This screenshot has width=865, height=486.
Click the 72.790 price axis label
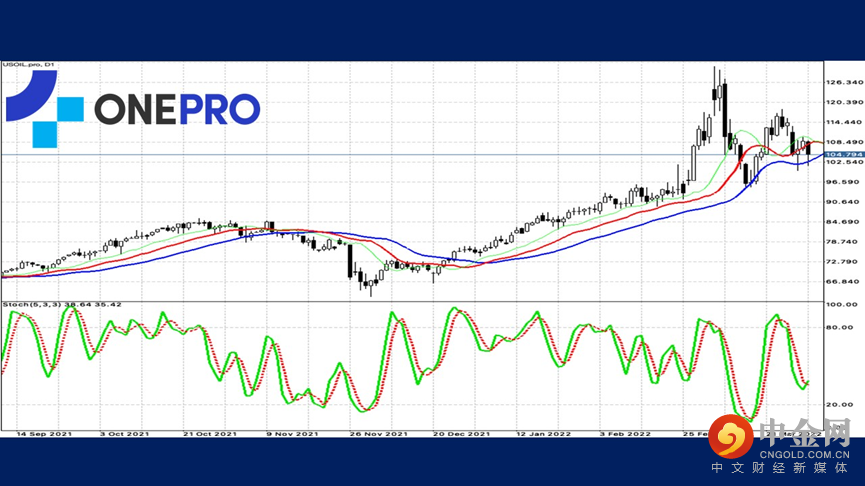click(842, 261)
